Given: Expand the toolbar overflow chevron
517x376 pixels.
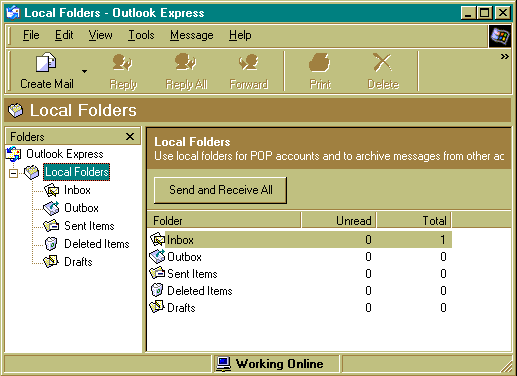Looking at the screenshot, I should pos(505,56).
